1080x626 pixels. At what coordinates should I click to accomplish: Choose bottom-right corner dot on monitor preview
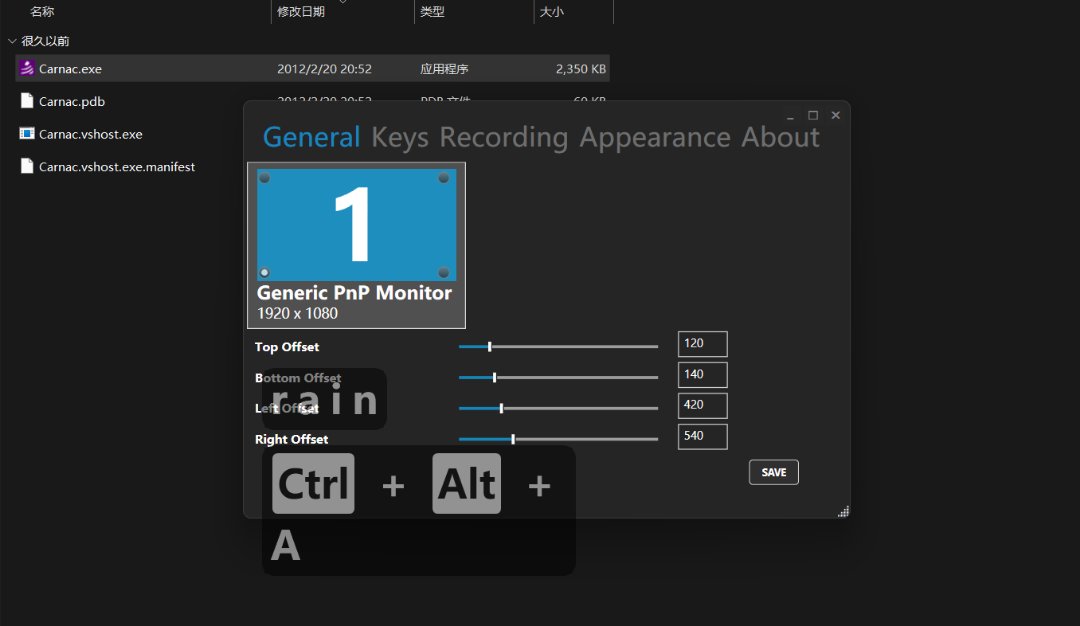[x=443, y=272]
